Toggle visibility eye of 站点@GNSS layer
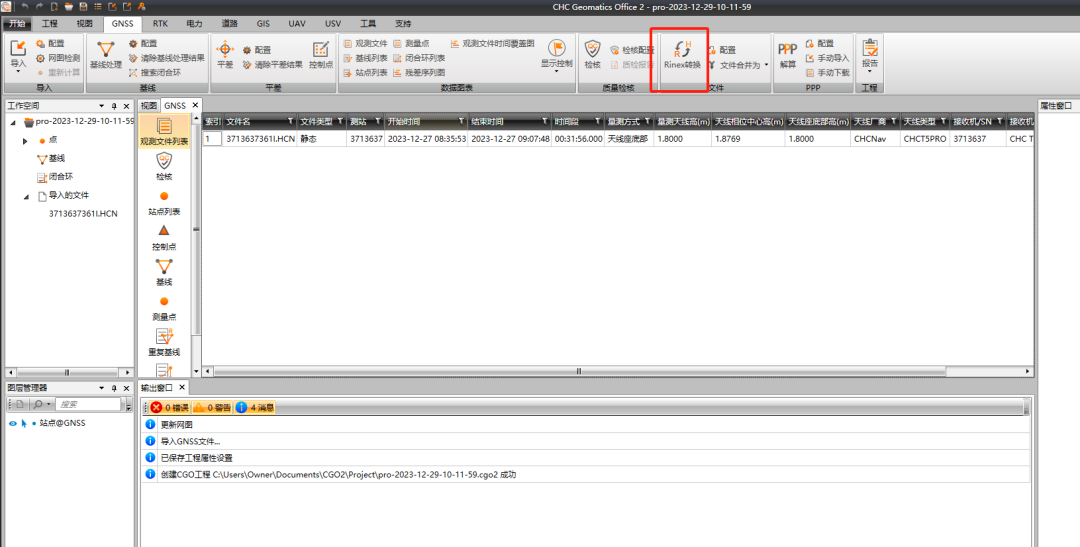1080x547 pixels. (x=12, y=423)
